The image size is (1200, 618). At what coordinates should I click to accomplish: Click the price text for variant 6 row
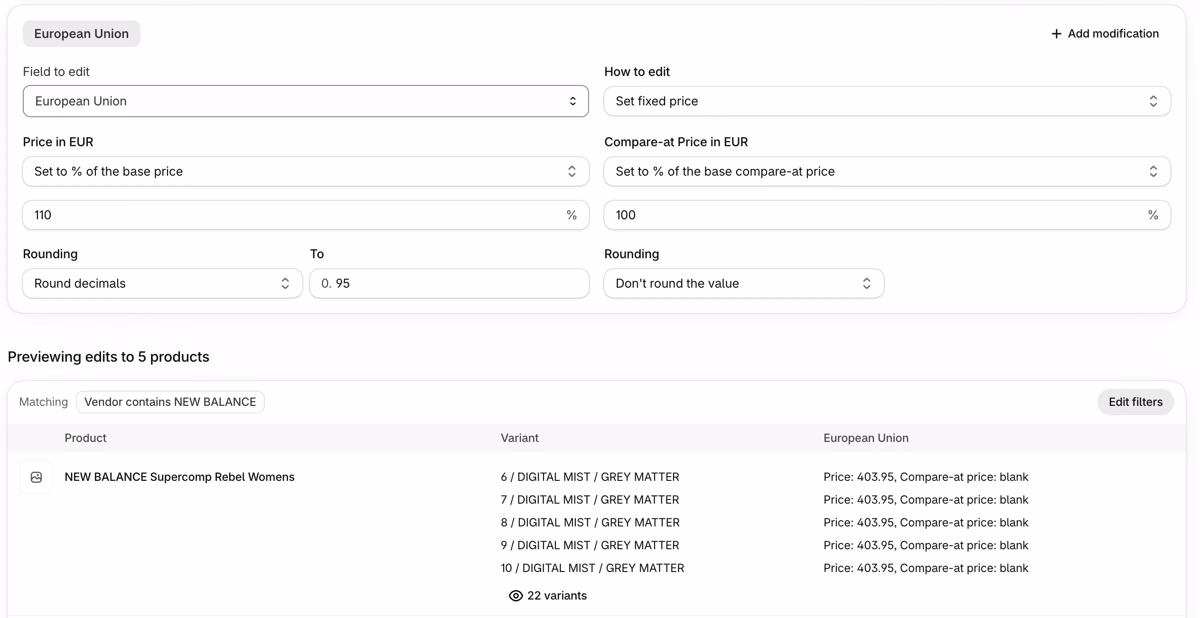(926, 477)
